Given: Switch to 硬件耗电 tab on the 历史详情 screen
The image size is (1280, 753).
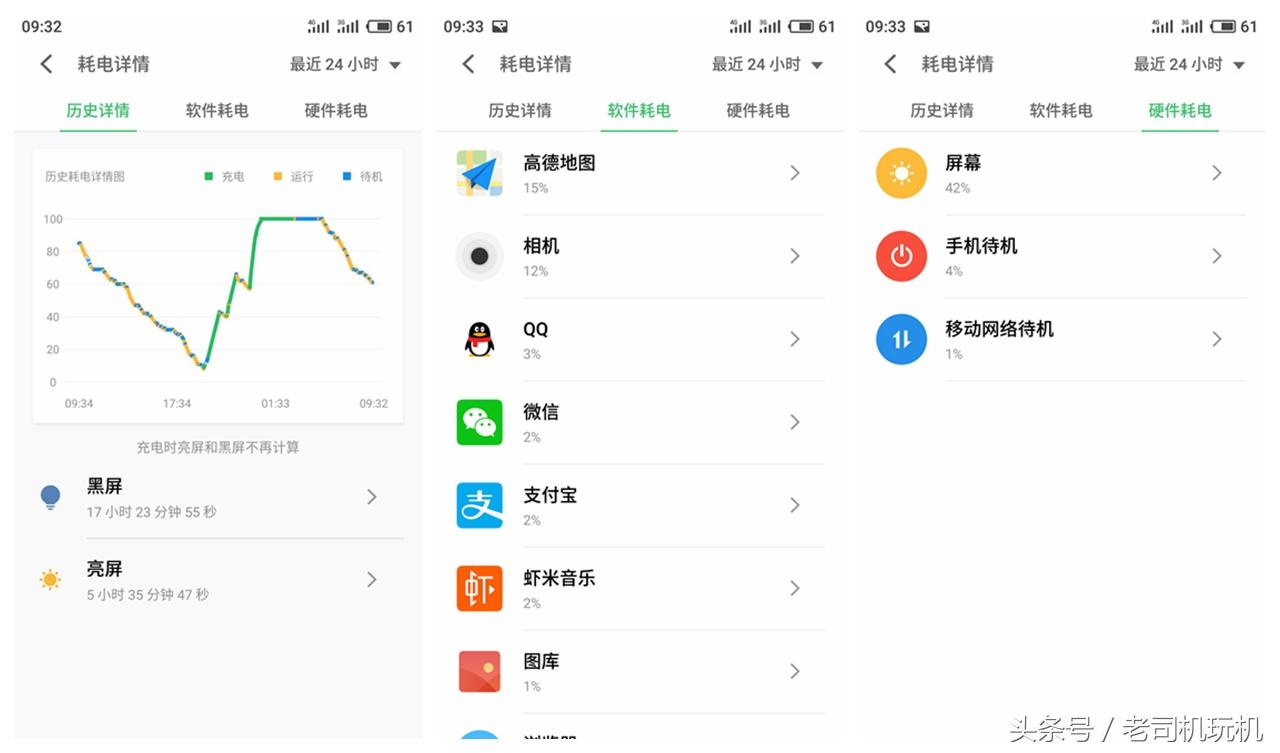Looking at the screenshot, I should point(336,110).
